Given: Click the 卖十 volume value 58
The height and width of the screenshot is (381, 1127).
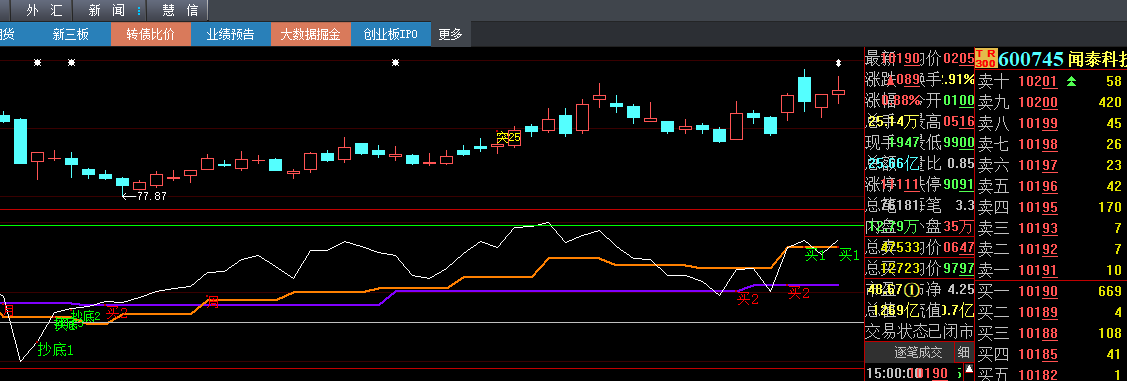Looking at the screenshot, I should [x=1114, y=81].
